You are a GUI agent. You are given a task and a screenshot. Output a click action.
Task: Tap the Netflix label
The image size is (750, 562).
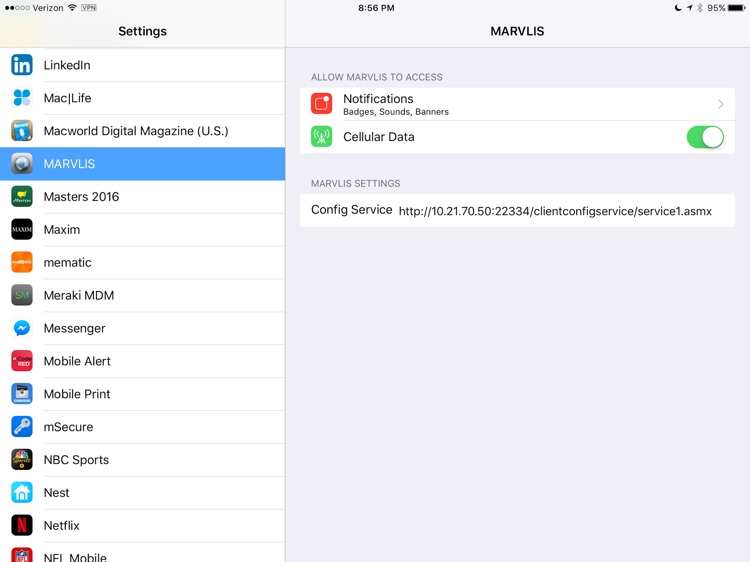(x=62, y=525)
